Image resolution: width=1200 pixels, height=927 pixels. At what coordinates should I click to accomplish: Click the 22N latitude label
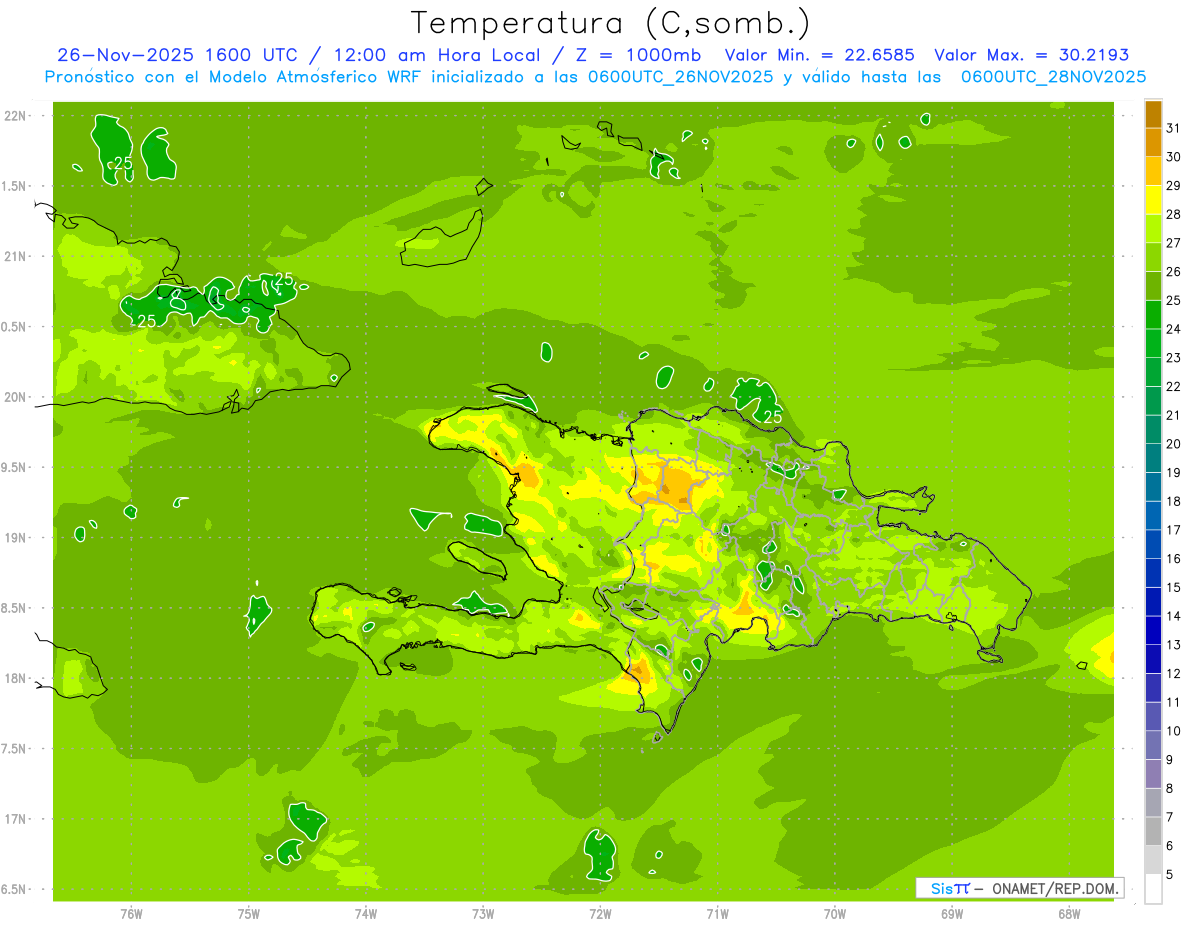[15, 115]
